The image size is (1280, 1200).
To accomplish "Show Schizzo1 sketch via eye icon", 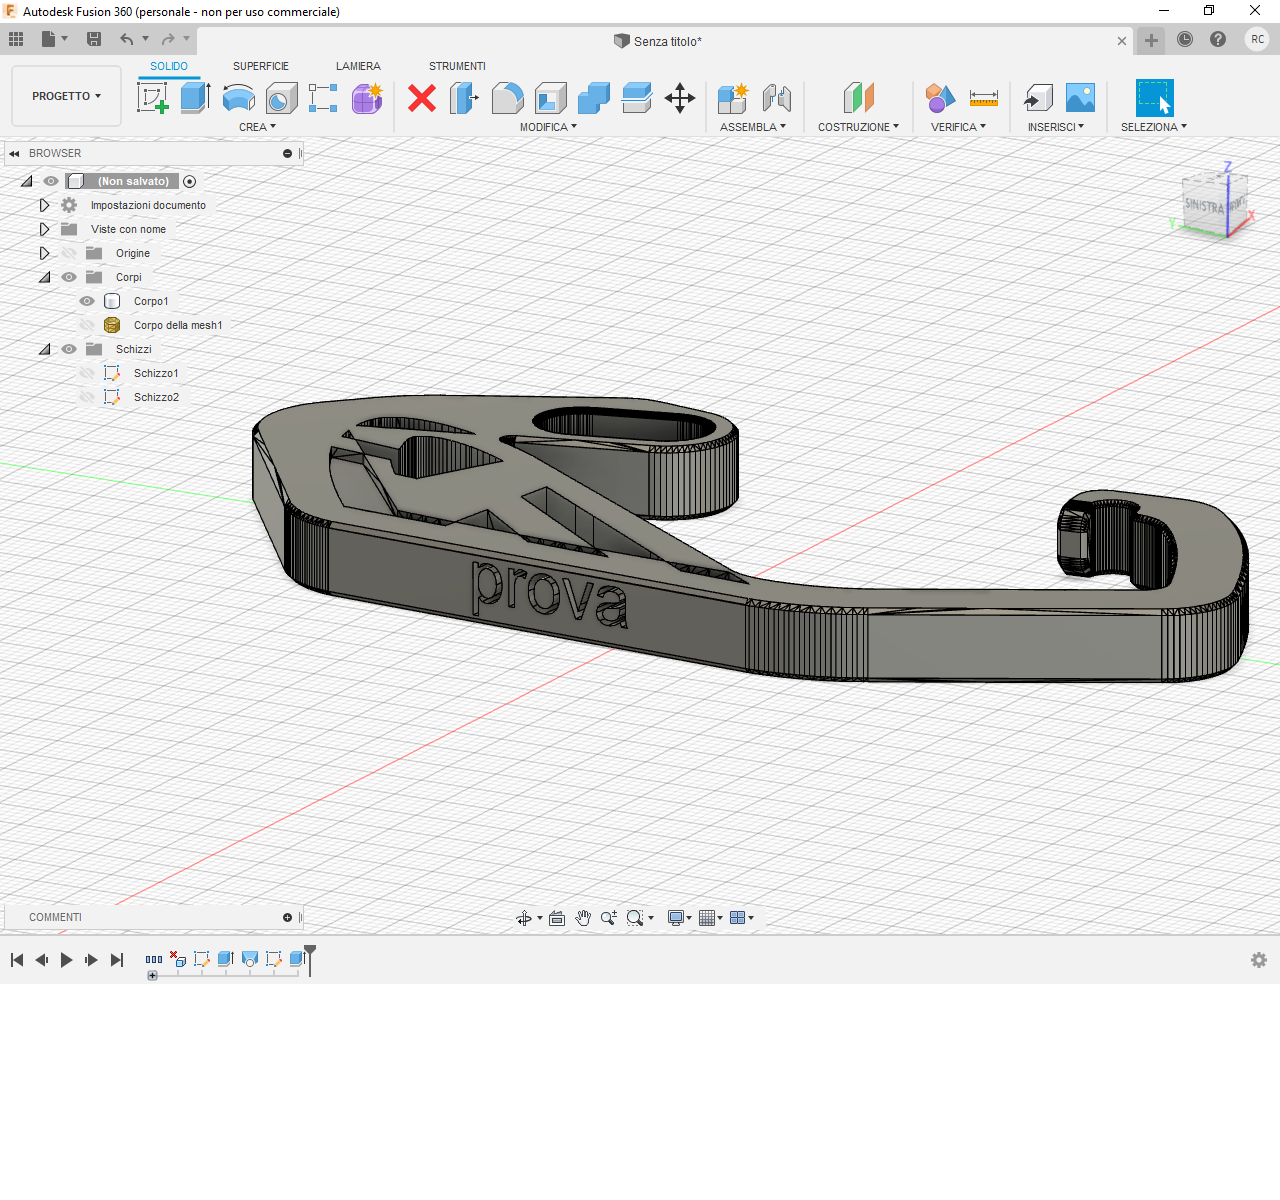I will 87,373.
